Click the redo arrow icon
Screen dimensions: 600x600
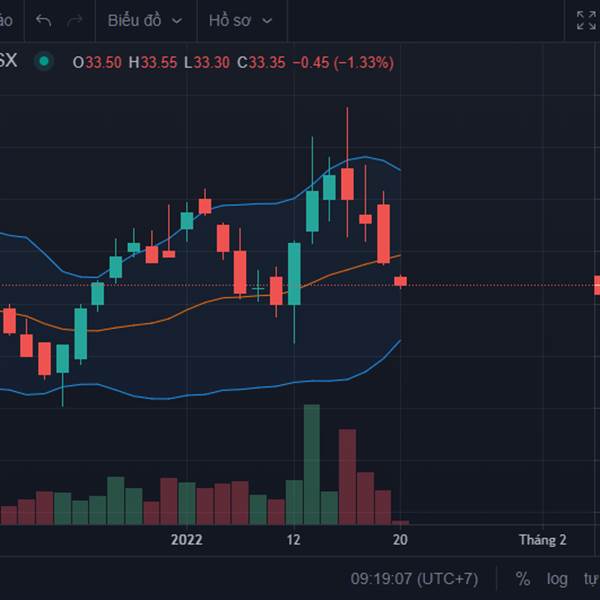[x=75, y=20]
